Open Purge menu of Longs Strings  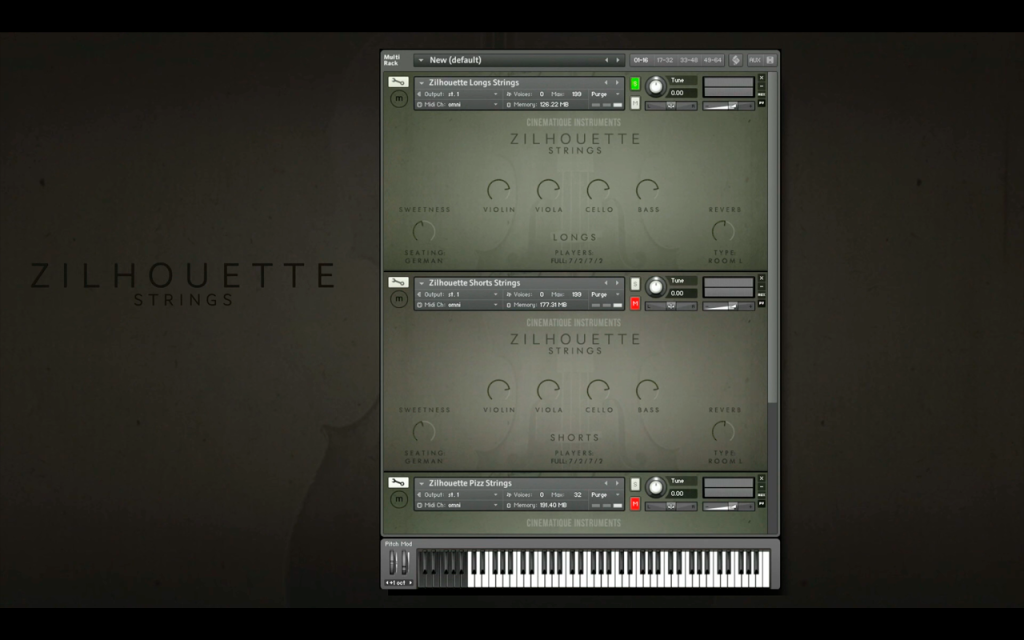coord(605,94)
